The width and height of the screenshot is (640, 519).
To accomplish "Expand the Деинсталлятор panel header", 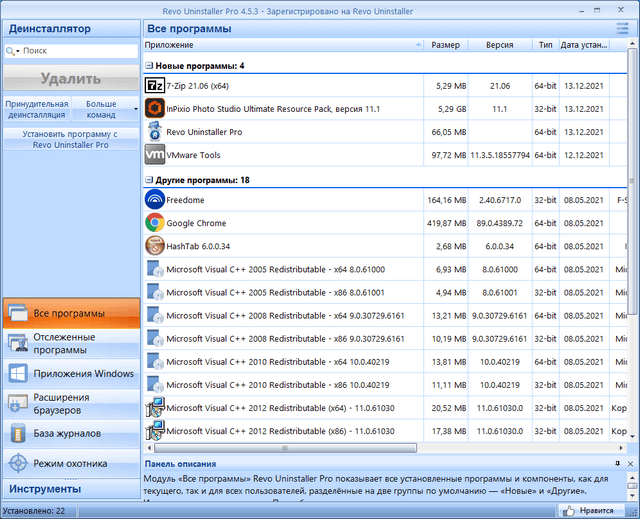I will 71,29.
